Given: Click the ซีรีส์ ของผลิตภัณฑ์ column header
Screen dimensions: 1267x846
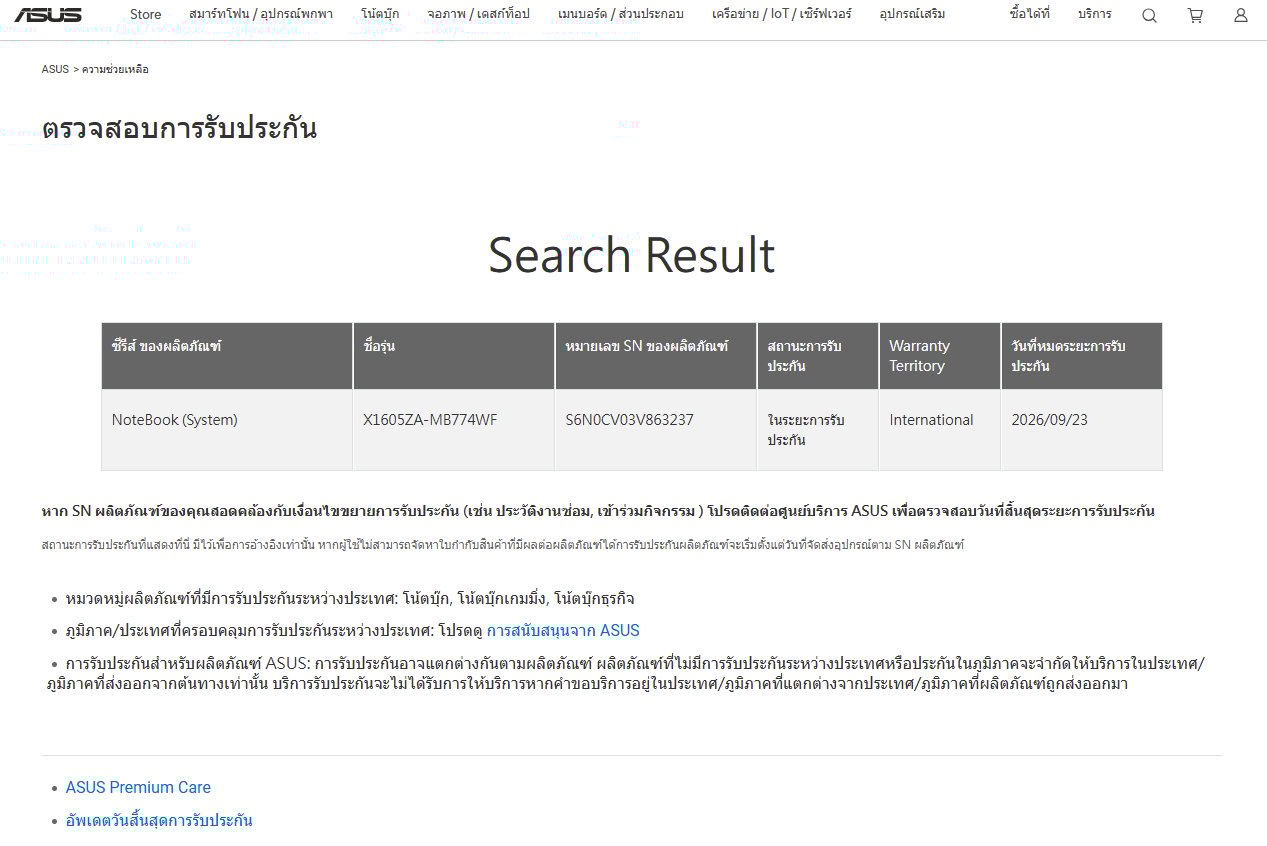Looking at the screenshot, I should click(227, 356).
